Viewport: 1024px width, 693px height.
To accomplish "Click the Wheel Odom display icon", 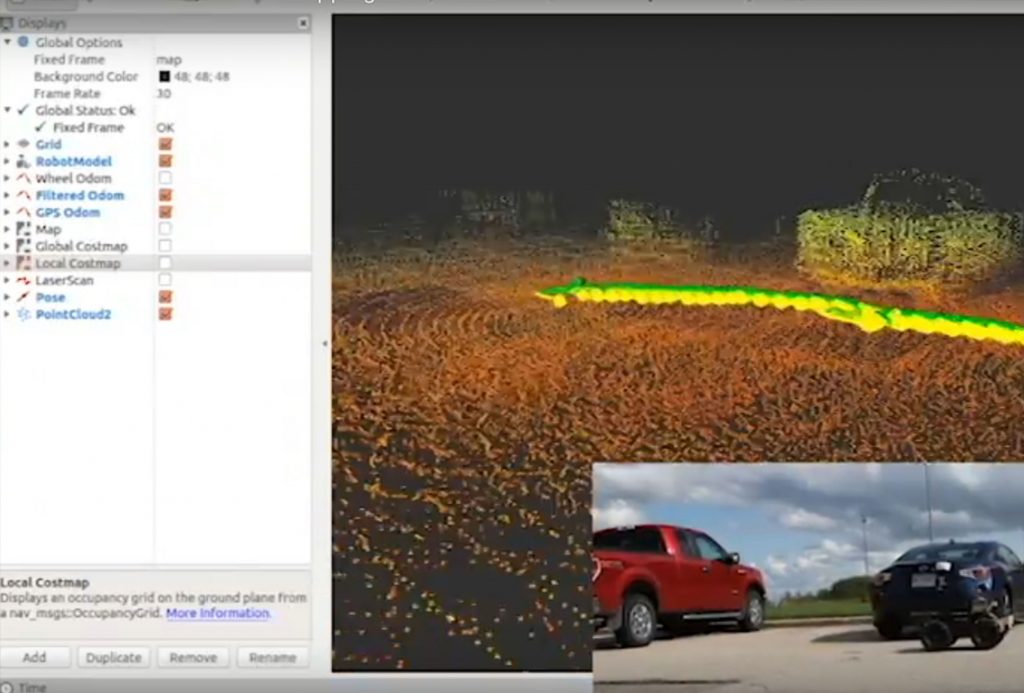I will tap(23, 178).
